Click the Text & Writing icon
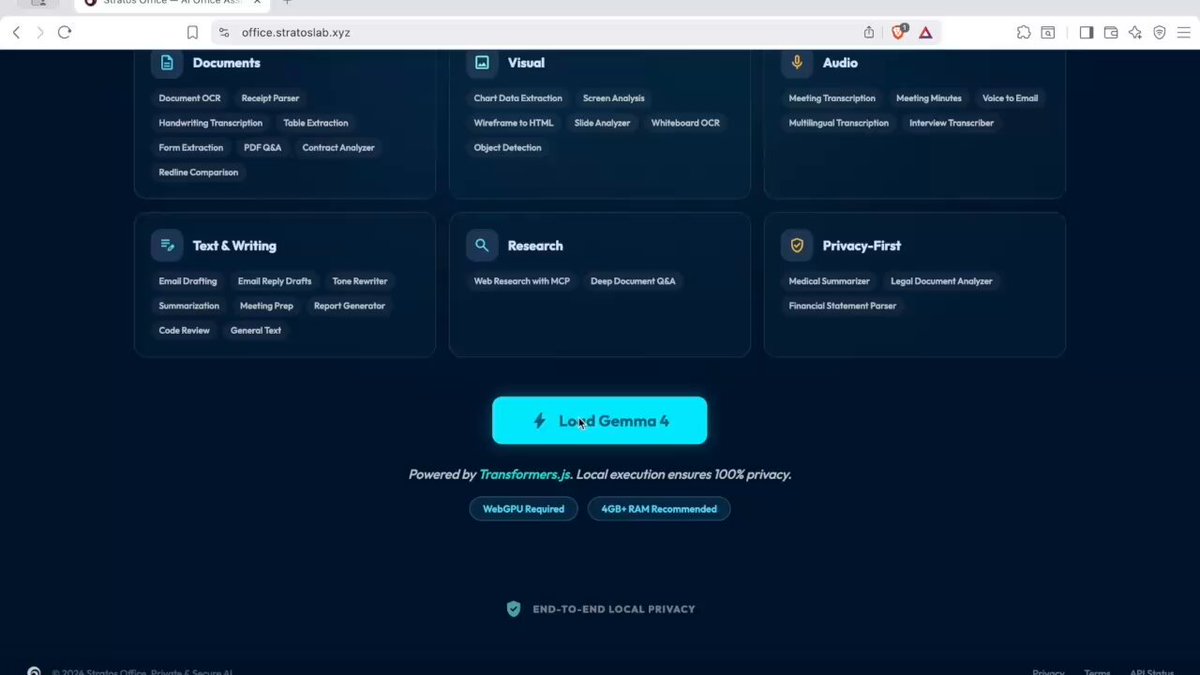Image resolution: width=1200 pixels, height=675 pixels. coord(167,245)
